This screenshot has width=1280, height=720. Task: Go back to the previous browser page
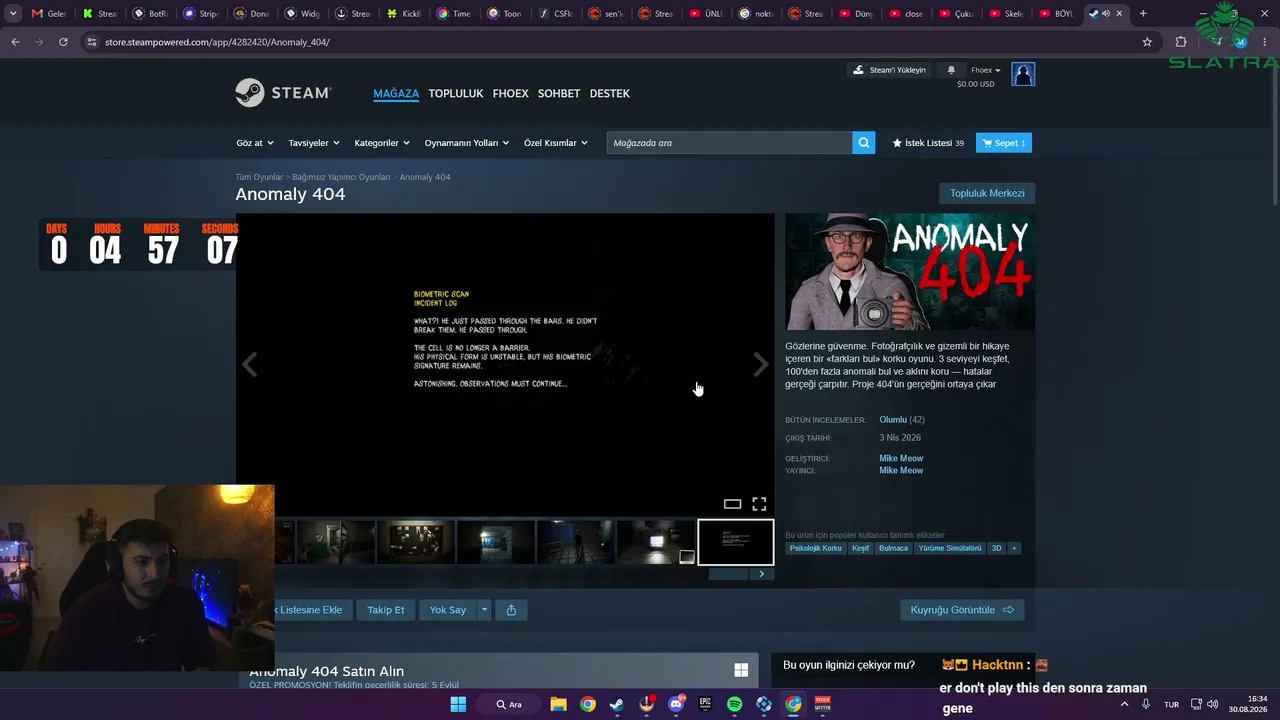[x=15, y=42]
